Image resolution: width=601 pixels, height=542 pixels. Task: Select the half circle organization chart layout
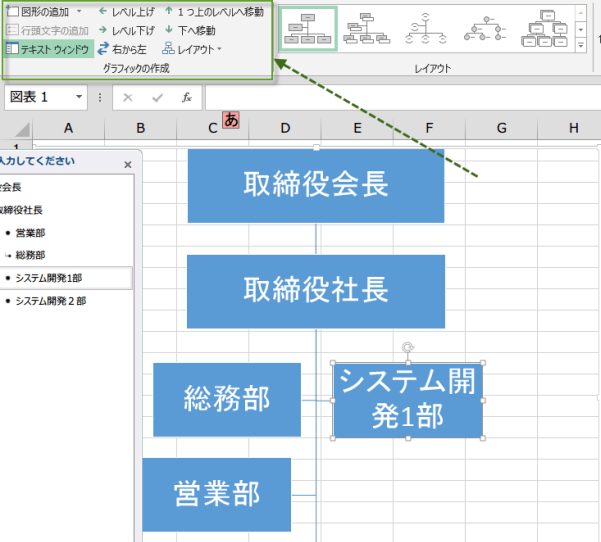pyautogui.click(x=425, y=29)
